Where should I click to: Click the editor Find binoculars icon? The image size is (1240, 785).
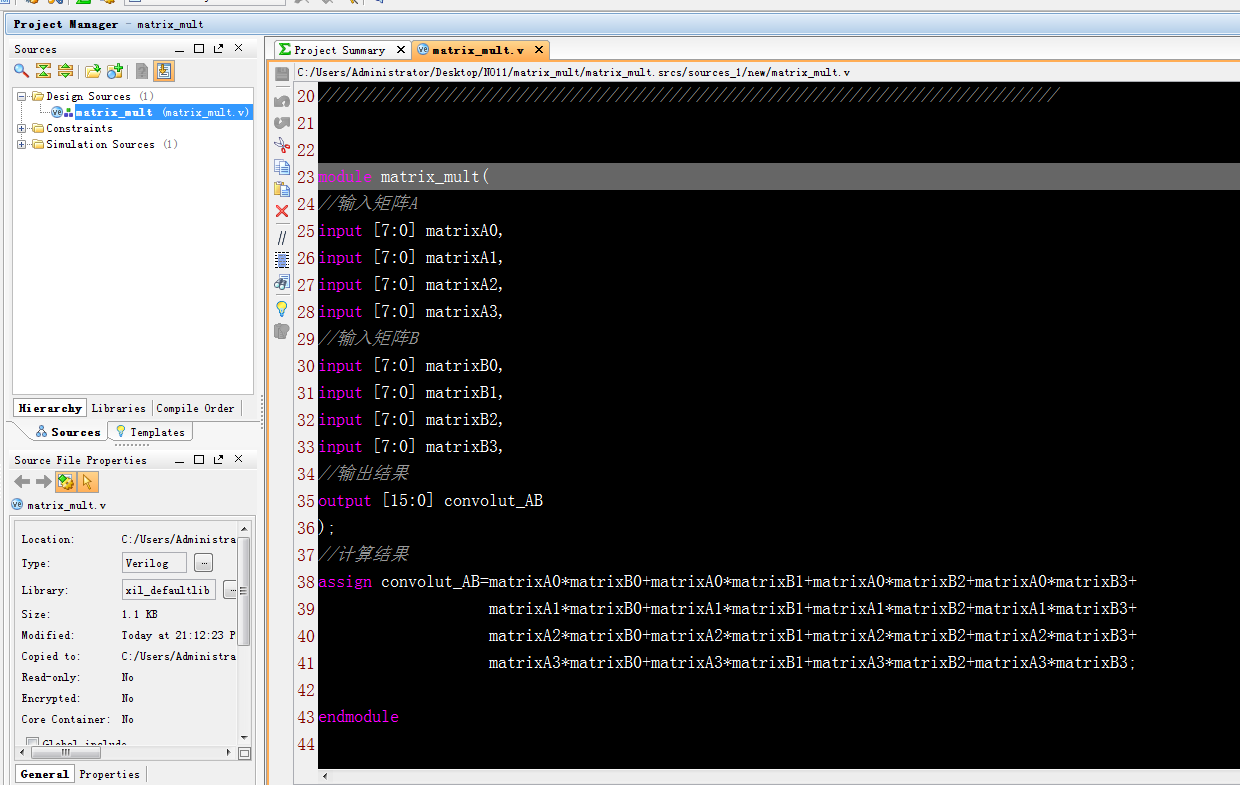click(282, 284)
